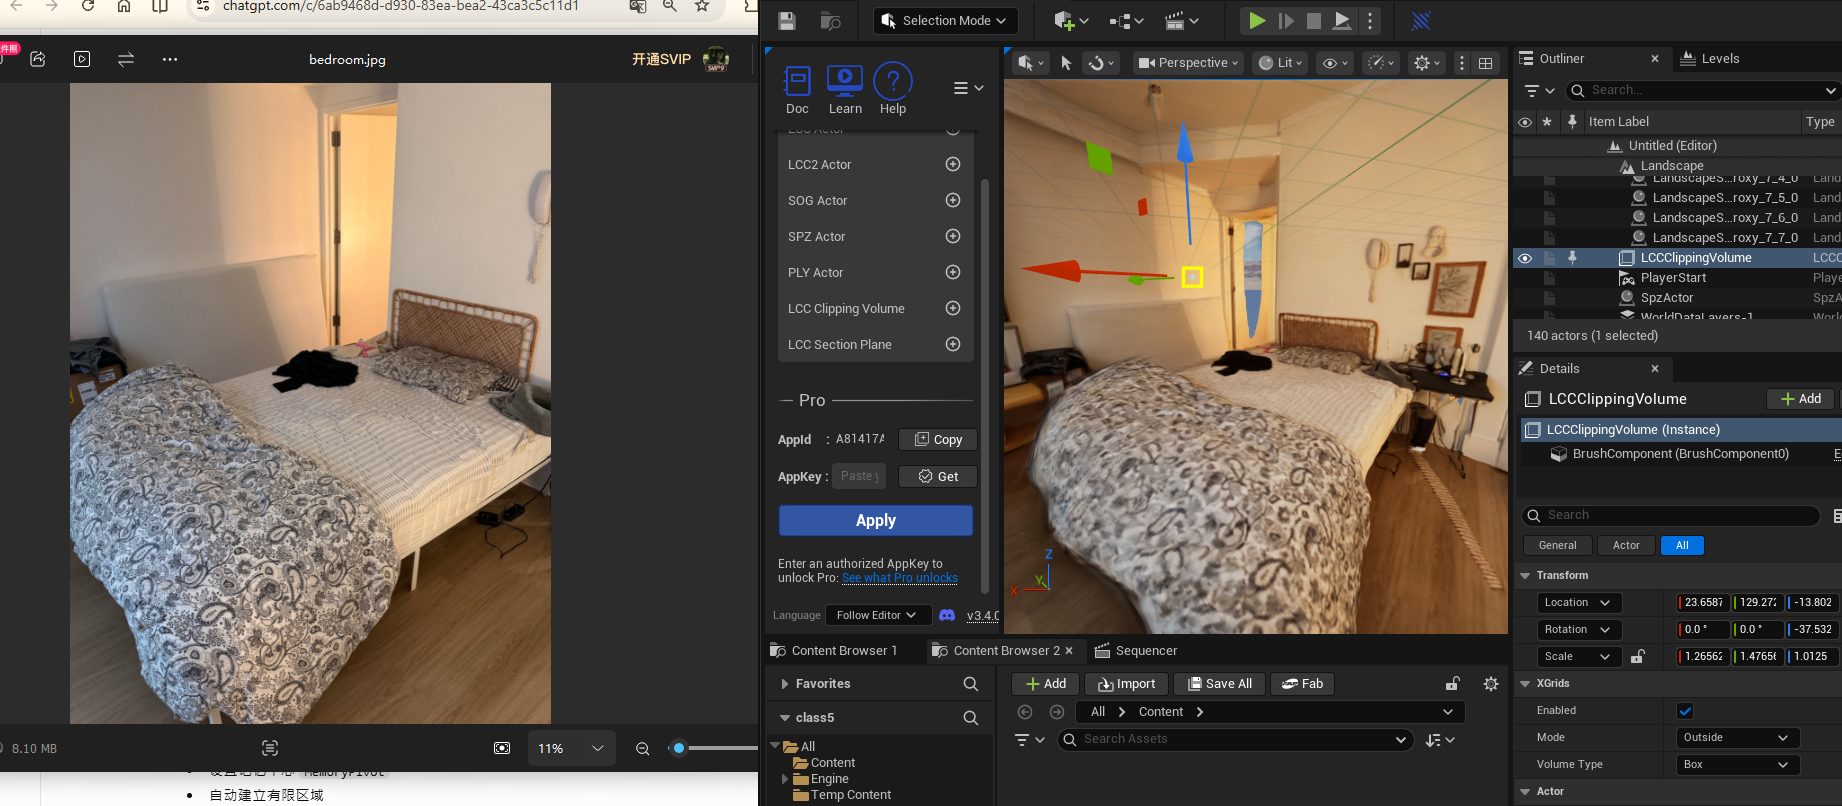Image resolution: width=1842 pixels, height=806 pixels.
Task: Open the Follow Editor language dropdown
Action: coord(878,615)
